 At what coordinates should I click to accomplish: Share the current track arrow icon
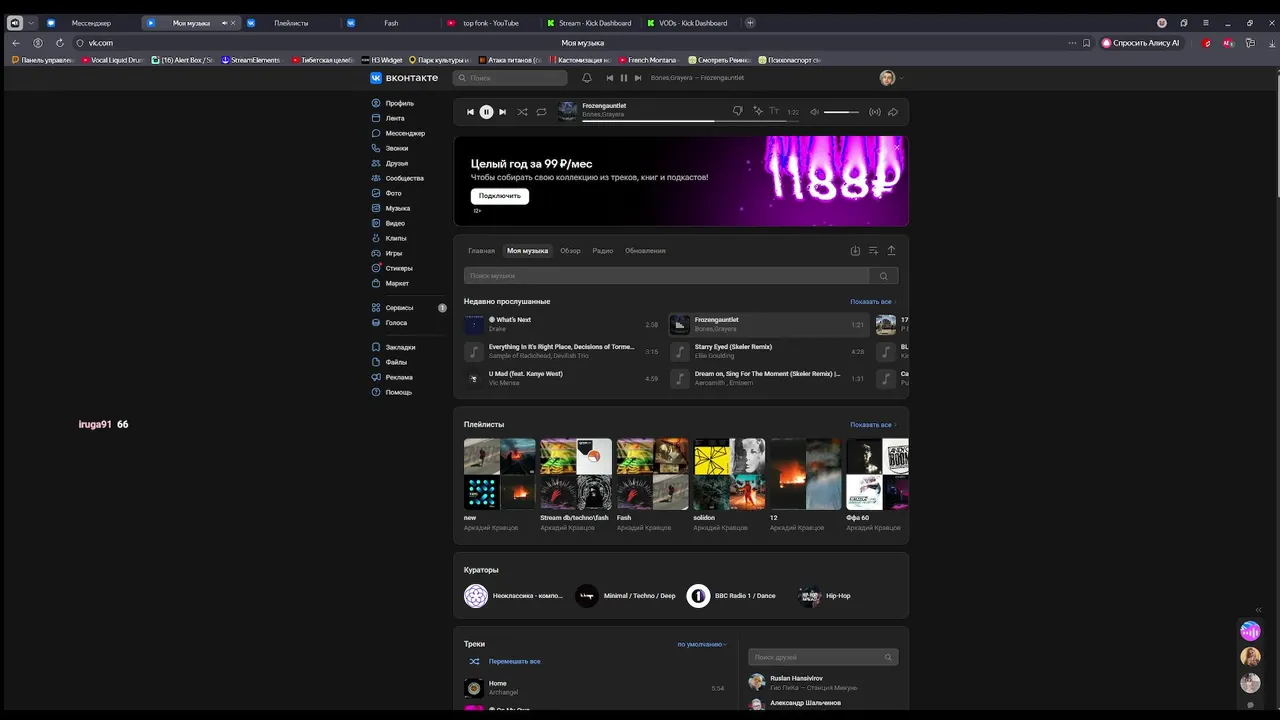click(x=893, y=112)
